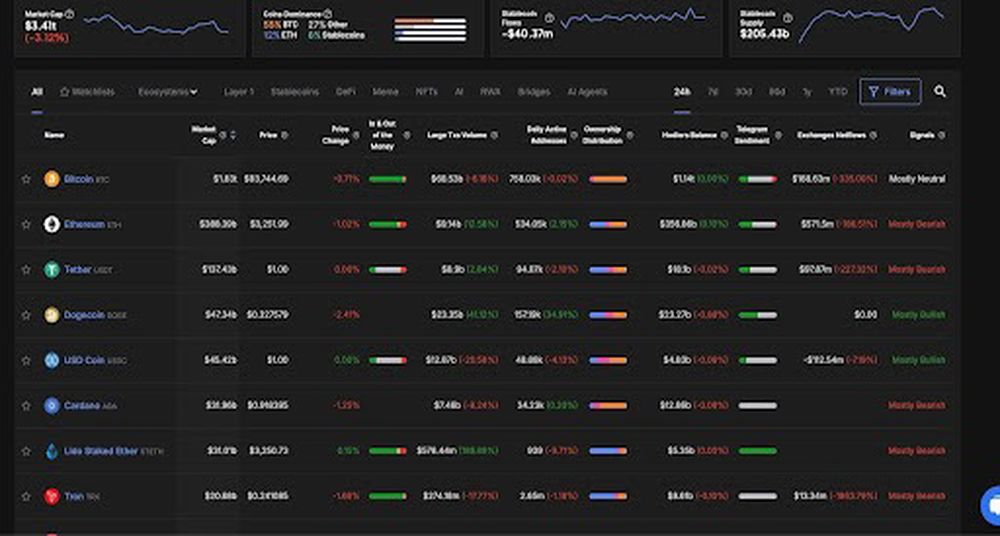Star Cardano to add to watchlist
Screen dimensions: 1000x536
(26, 406)
